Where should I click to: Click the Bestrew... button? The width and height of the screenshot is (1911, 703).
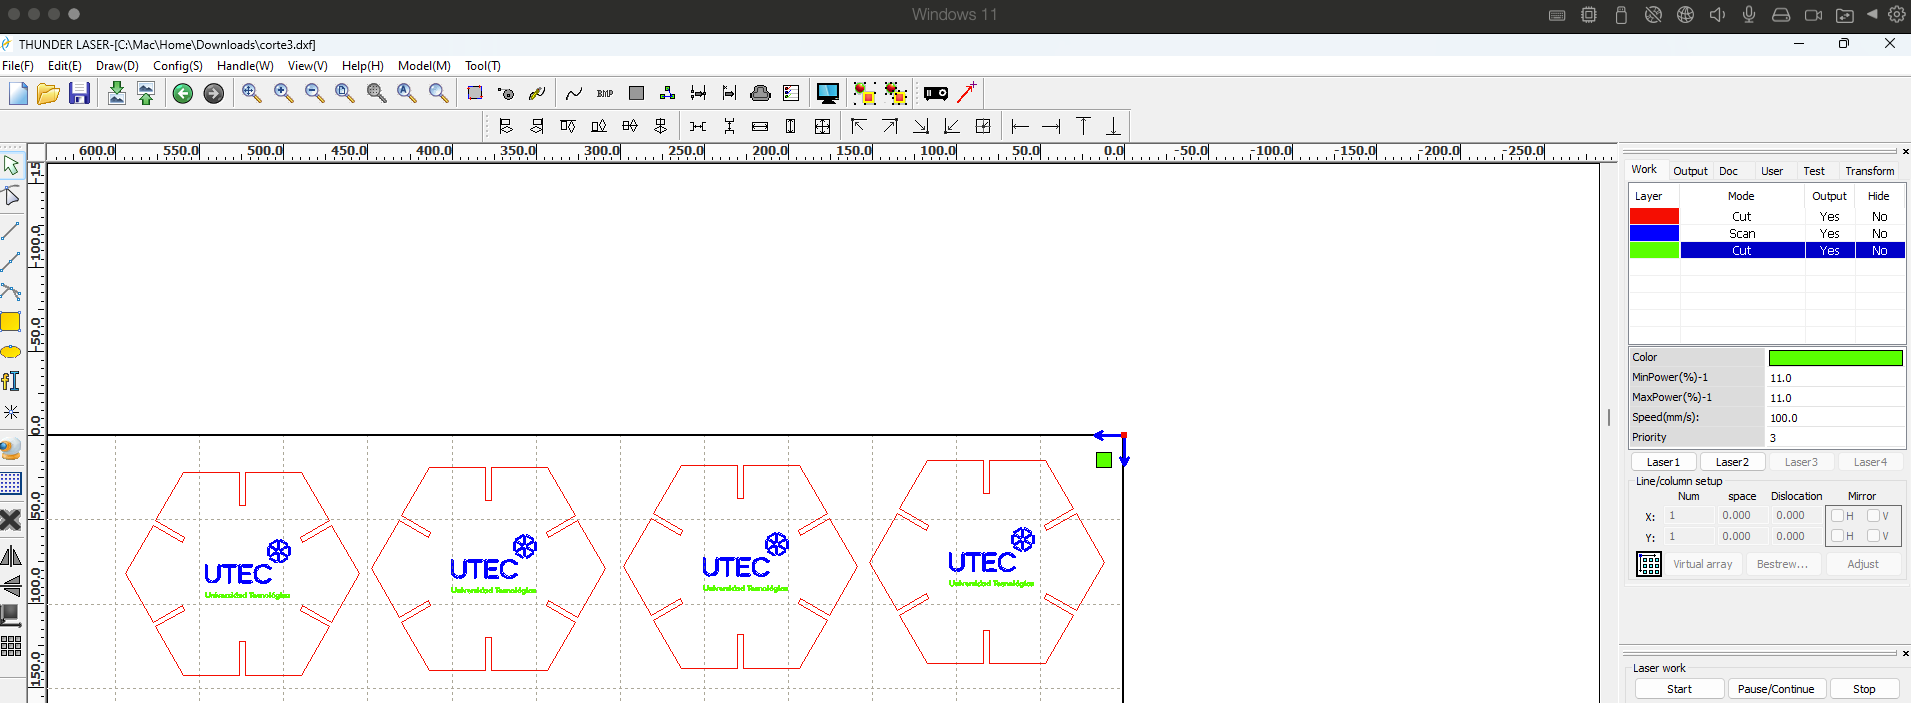[x=1782, y=564]
